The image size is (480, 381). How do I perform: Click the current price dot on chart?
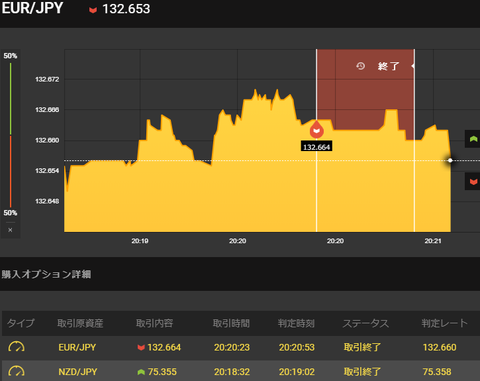(450, 160)
